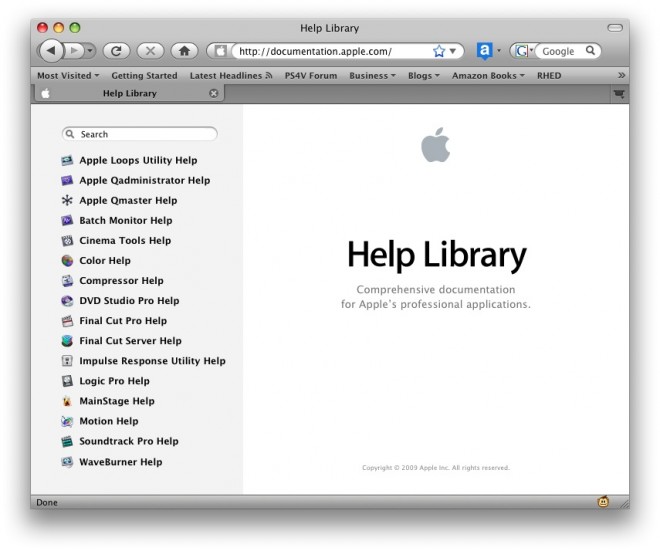Screen dimensions: 660x551
Task: Open the back/forward history dropdown arrow
Action: 90,51
